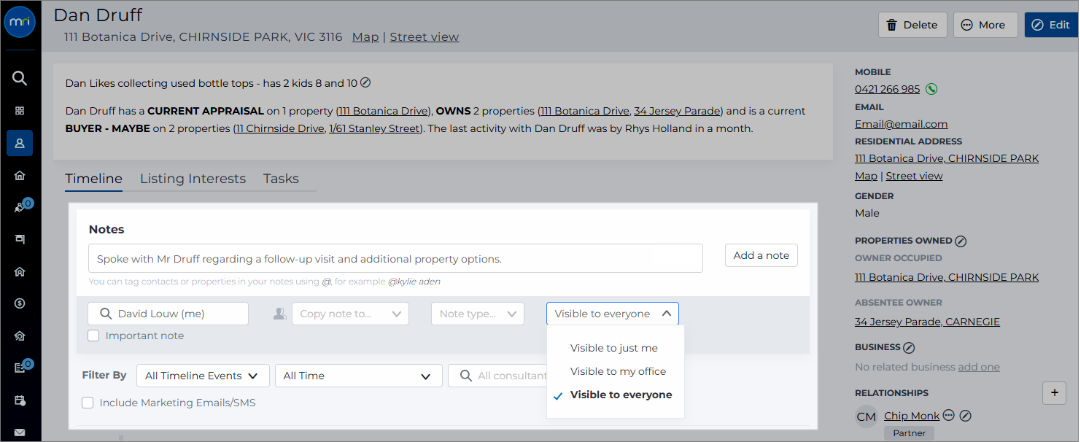The image size is (1080, 442).
Task: Open the All Timeline Events filter
Action: coord(202,376)
